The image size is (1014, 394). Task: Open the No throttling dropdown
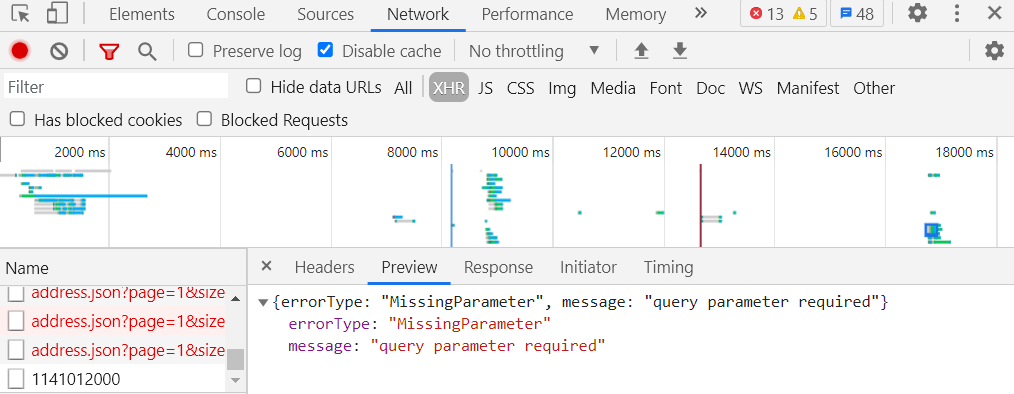(534, 51)
